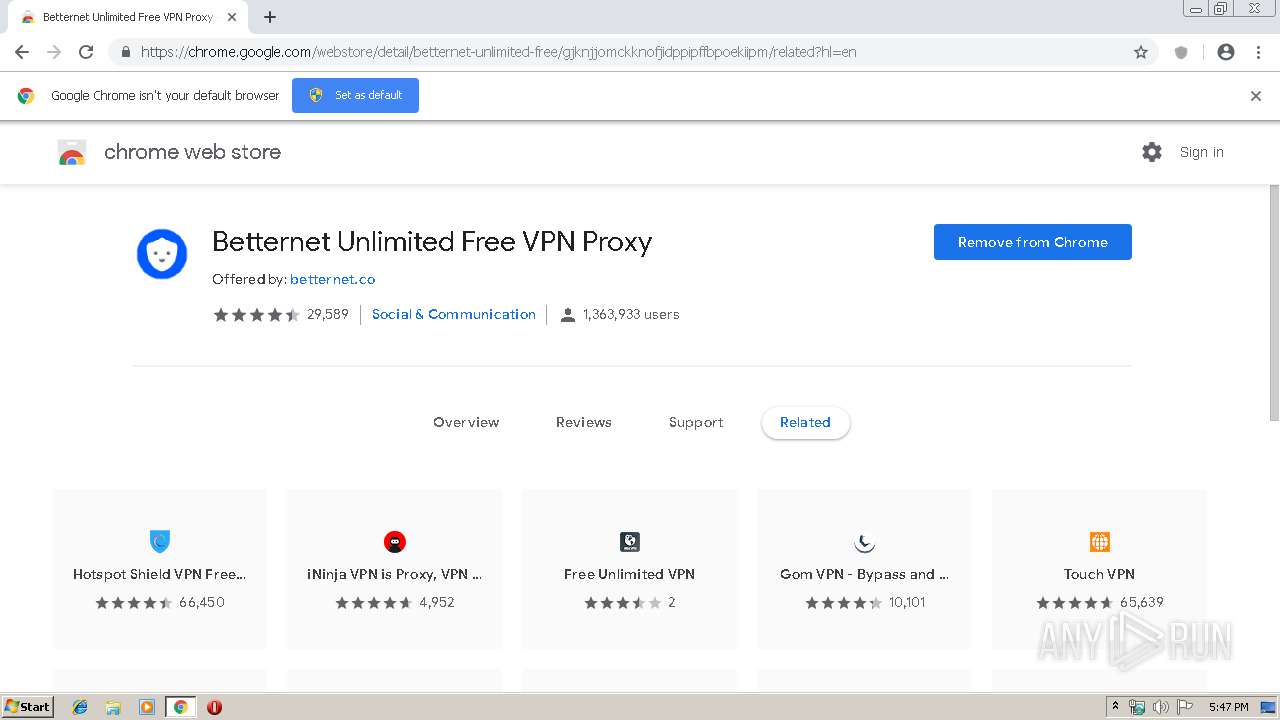
Task: Switch to the Reviews tab
Action: [x=584, y=422]
